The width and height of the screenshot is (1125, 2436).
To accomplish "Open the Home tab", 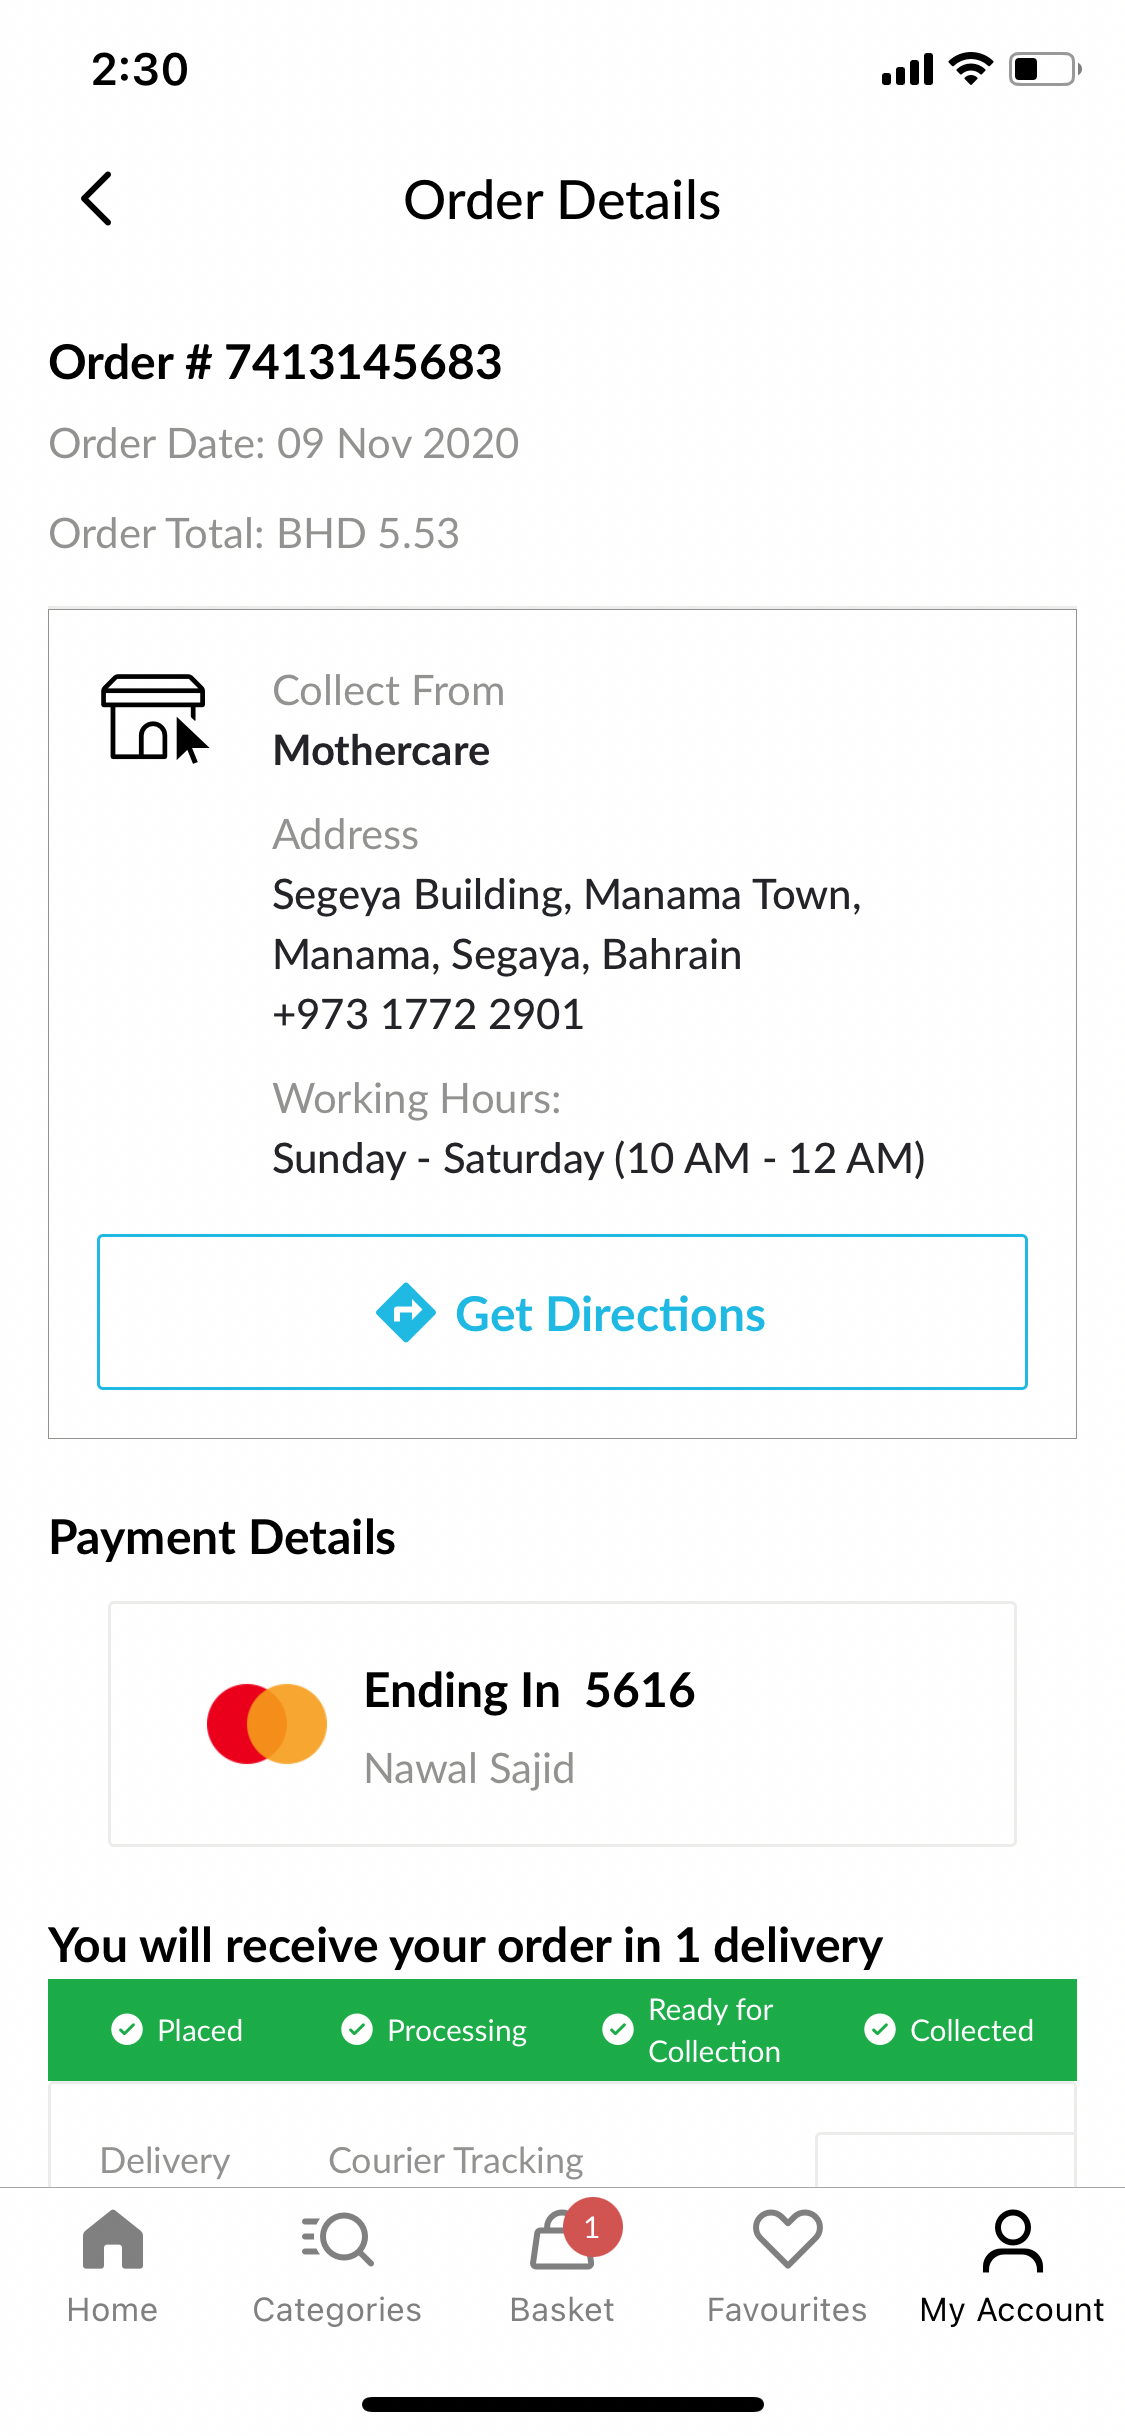I will pos(112,2265).
